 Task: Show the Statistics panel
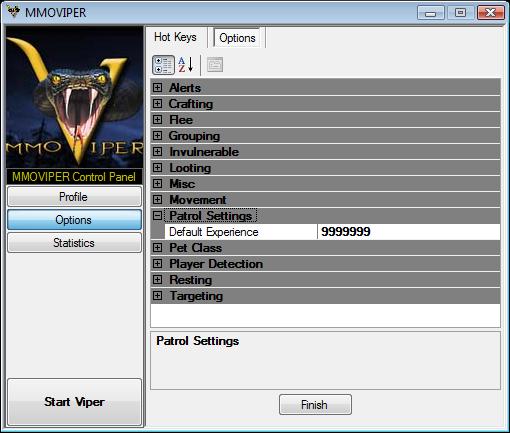click(x=74, y=243)
